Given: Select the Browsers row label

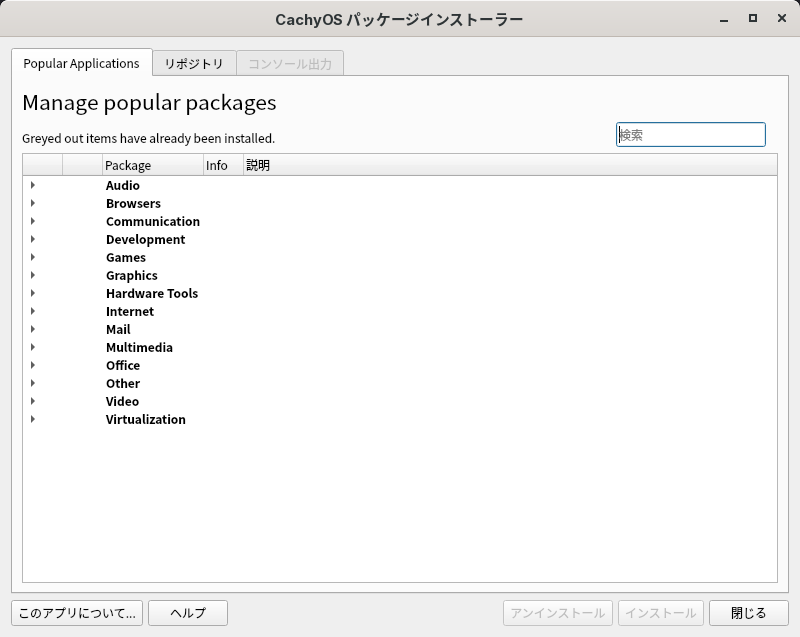Looking at the screenshot, I should 133,203.
